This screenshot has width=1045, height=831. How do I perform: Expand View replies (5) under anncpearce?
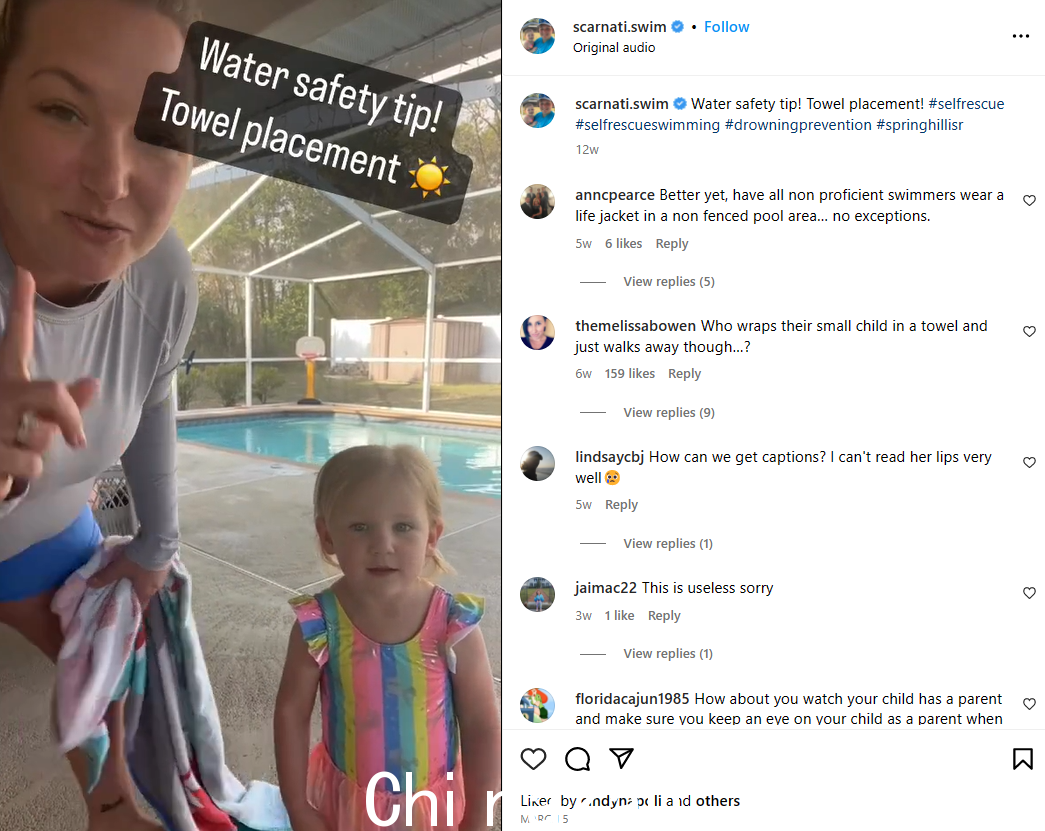pyautogui.click(x=668, y=281)
